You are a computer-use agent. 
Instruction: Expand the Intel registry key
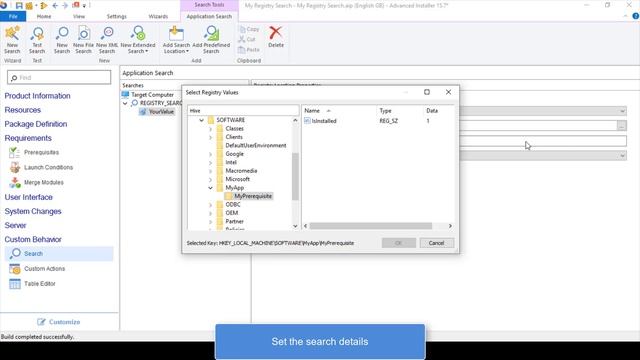211,162
